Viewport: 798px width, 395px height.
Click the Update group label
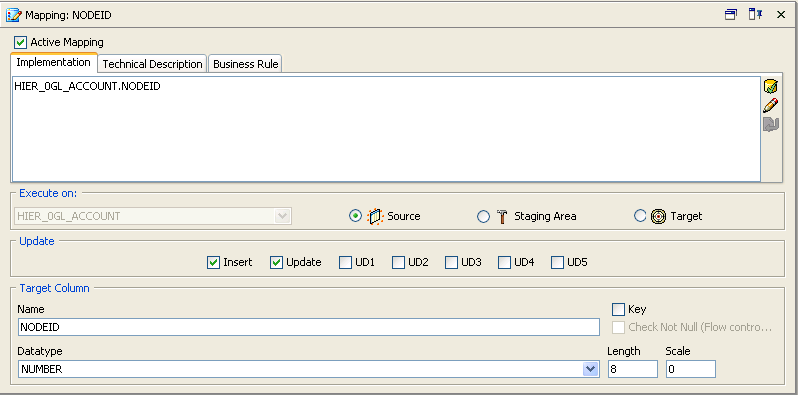tap(37, 241)
